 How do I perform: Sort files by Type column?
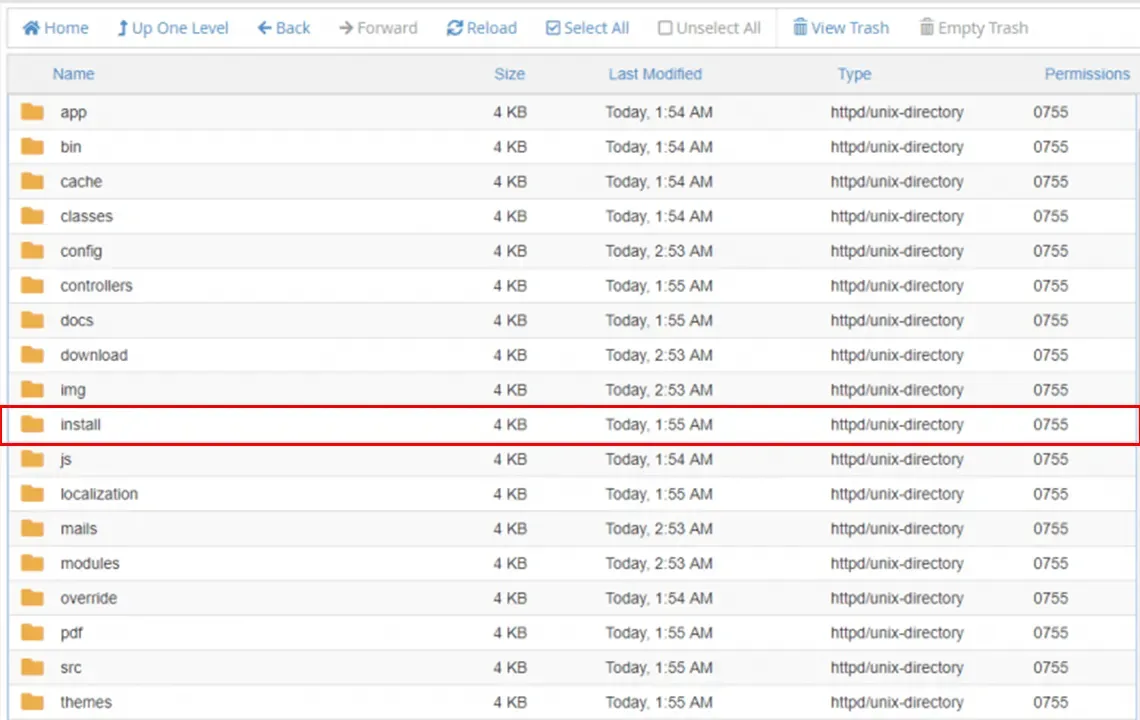click(x=854, y=74)
